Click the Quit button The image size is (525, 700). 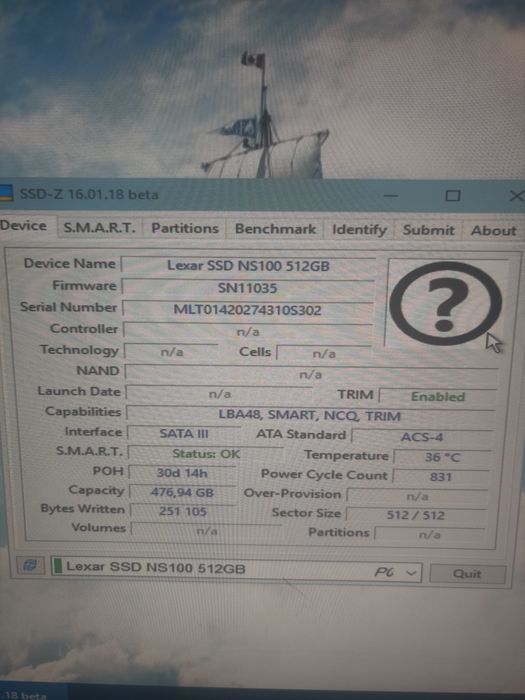(467, 574)
